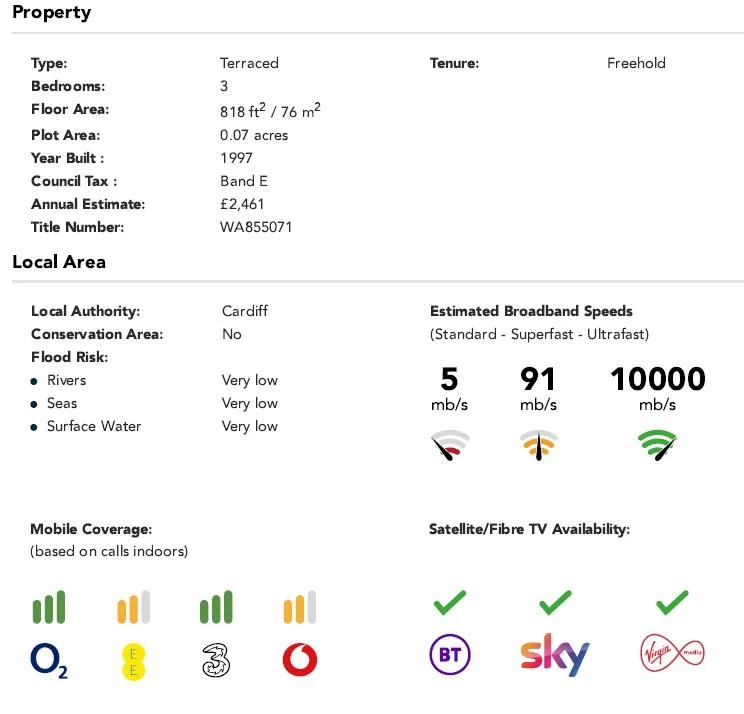Click title number WA855071

click(256, 227)
